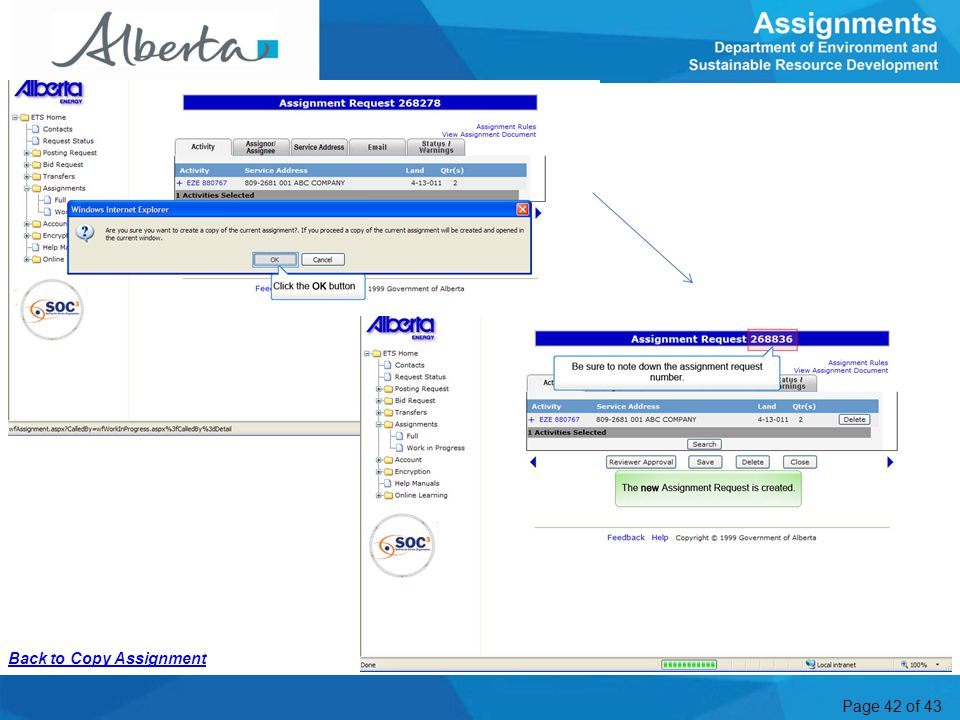Click OK in the Windows Internet Explorer dialog

tap(275, 260)
